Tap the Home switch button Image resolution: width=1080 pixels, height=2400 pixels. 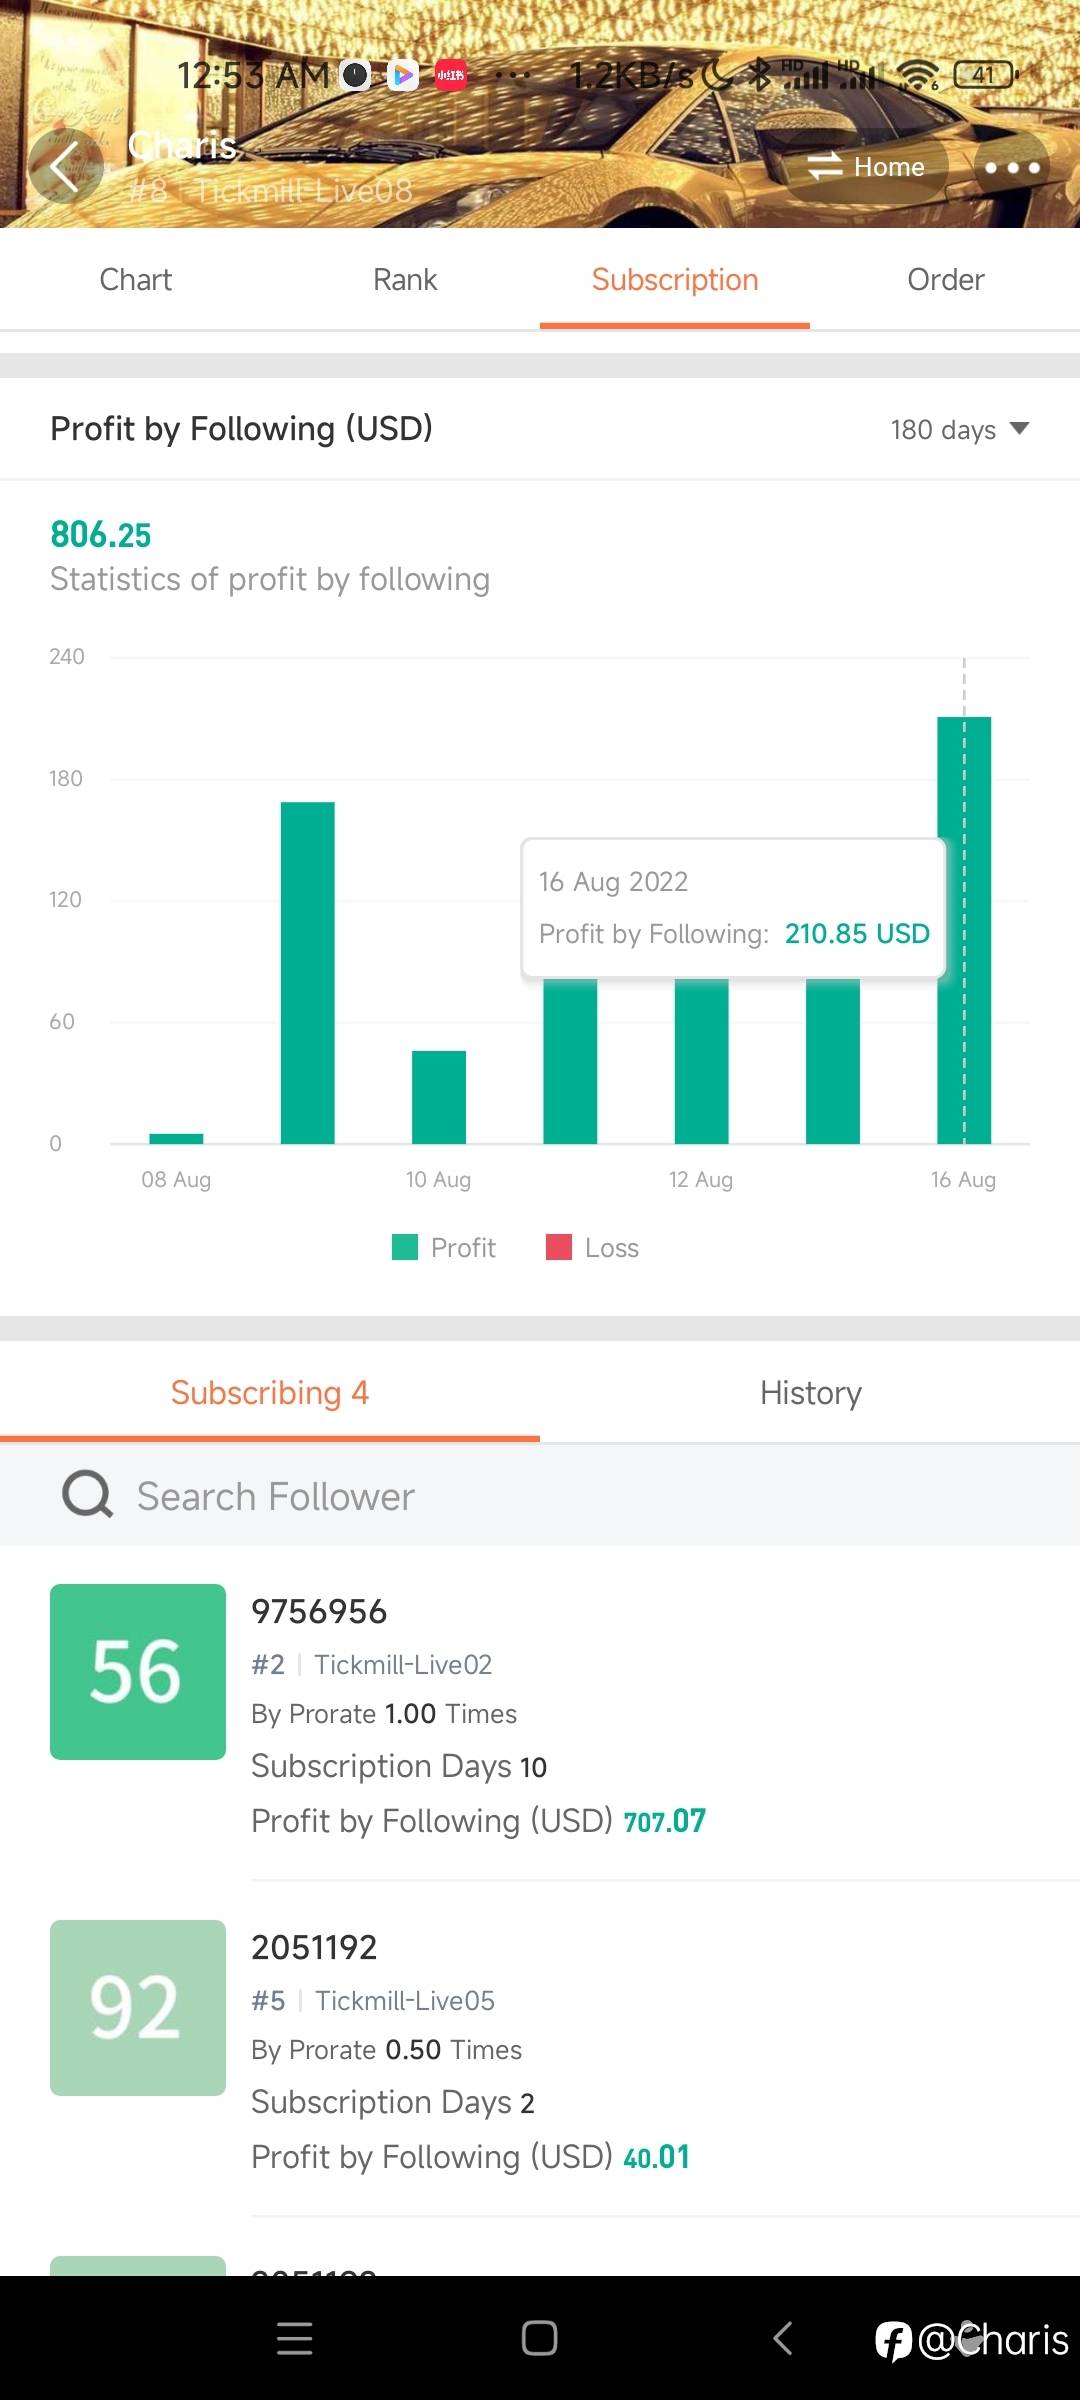[x=866, y=167]
